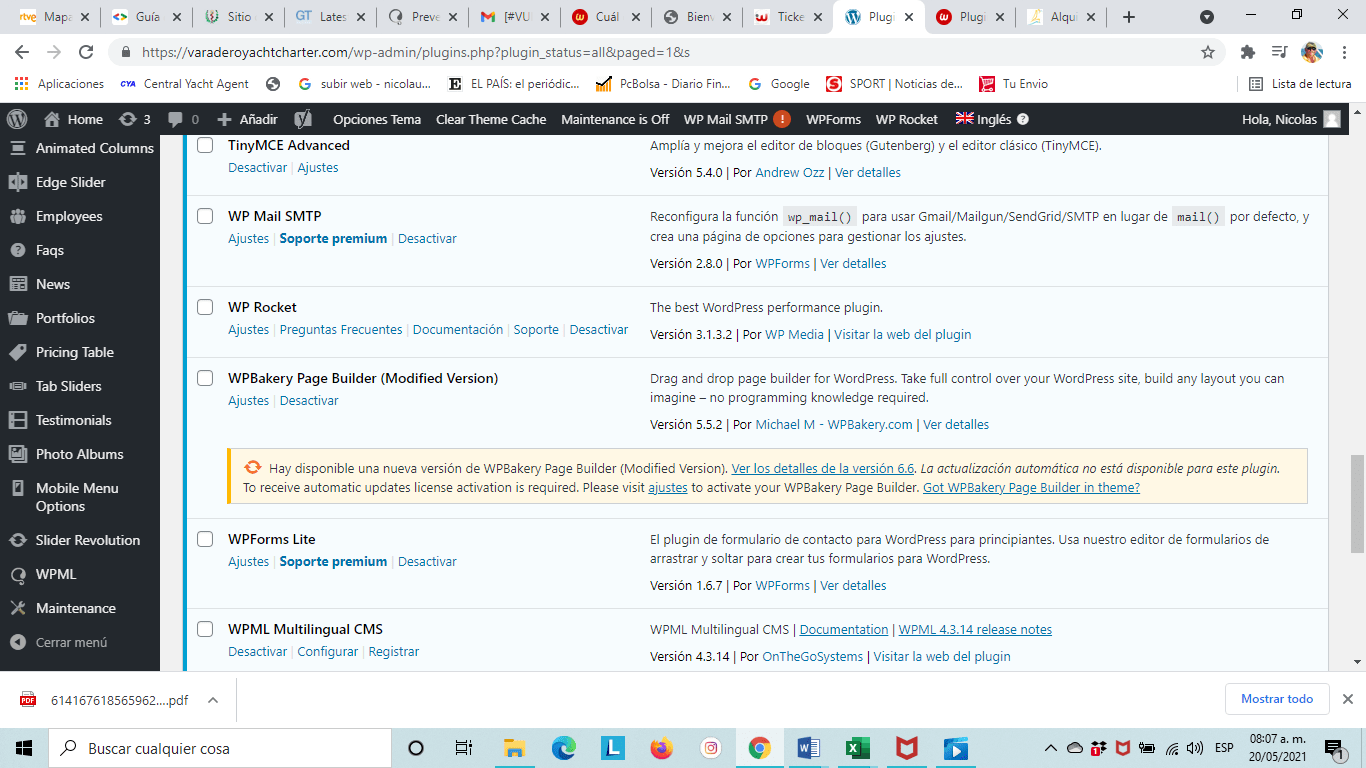This screenshot has width=1366, height=768.
Task: Click the WP Mail SMTP red alert badge
Action: pyautogui.click(x=782, y=119)
